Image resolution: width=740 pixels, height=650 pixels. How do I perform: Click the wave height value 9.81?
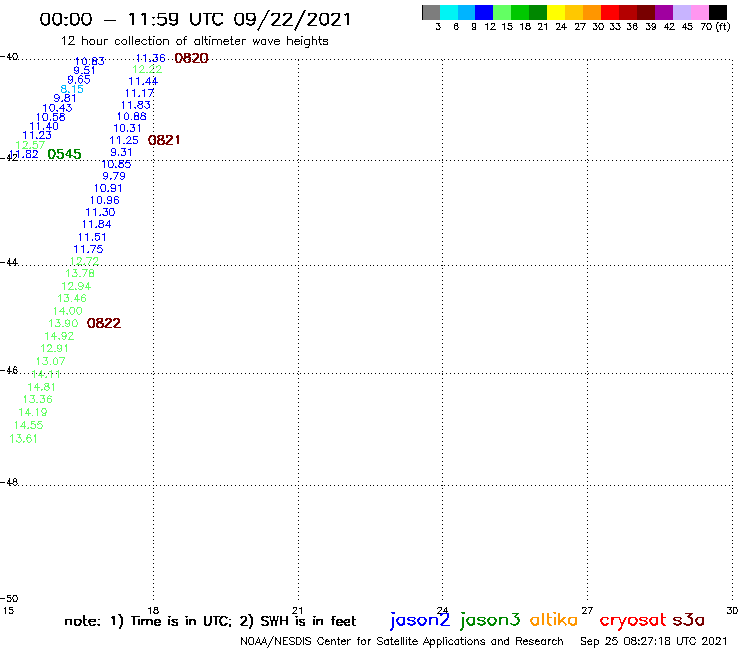click(x=65, y=98)
